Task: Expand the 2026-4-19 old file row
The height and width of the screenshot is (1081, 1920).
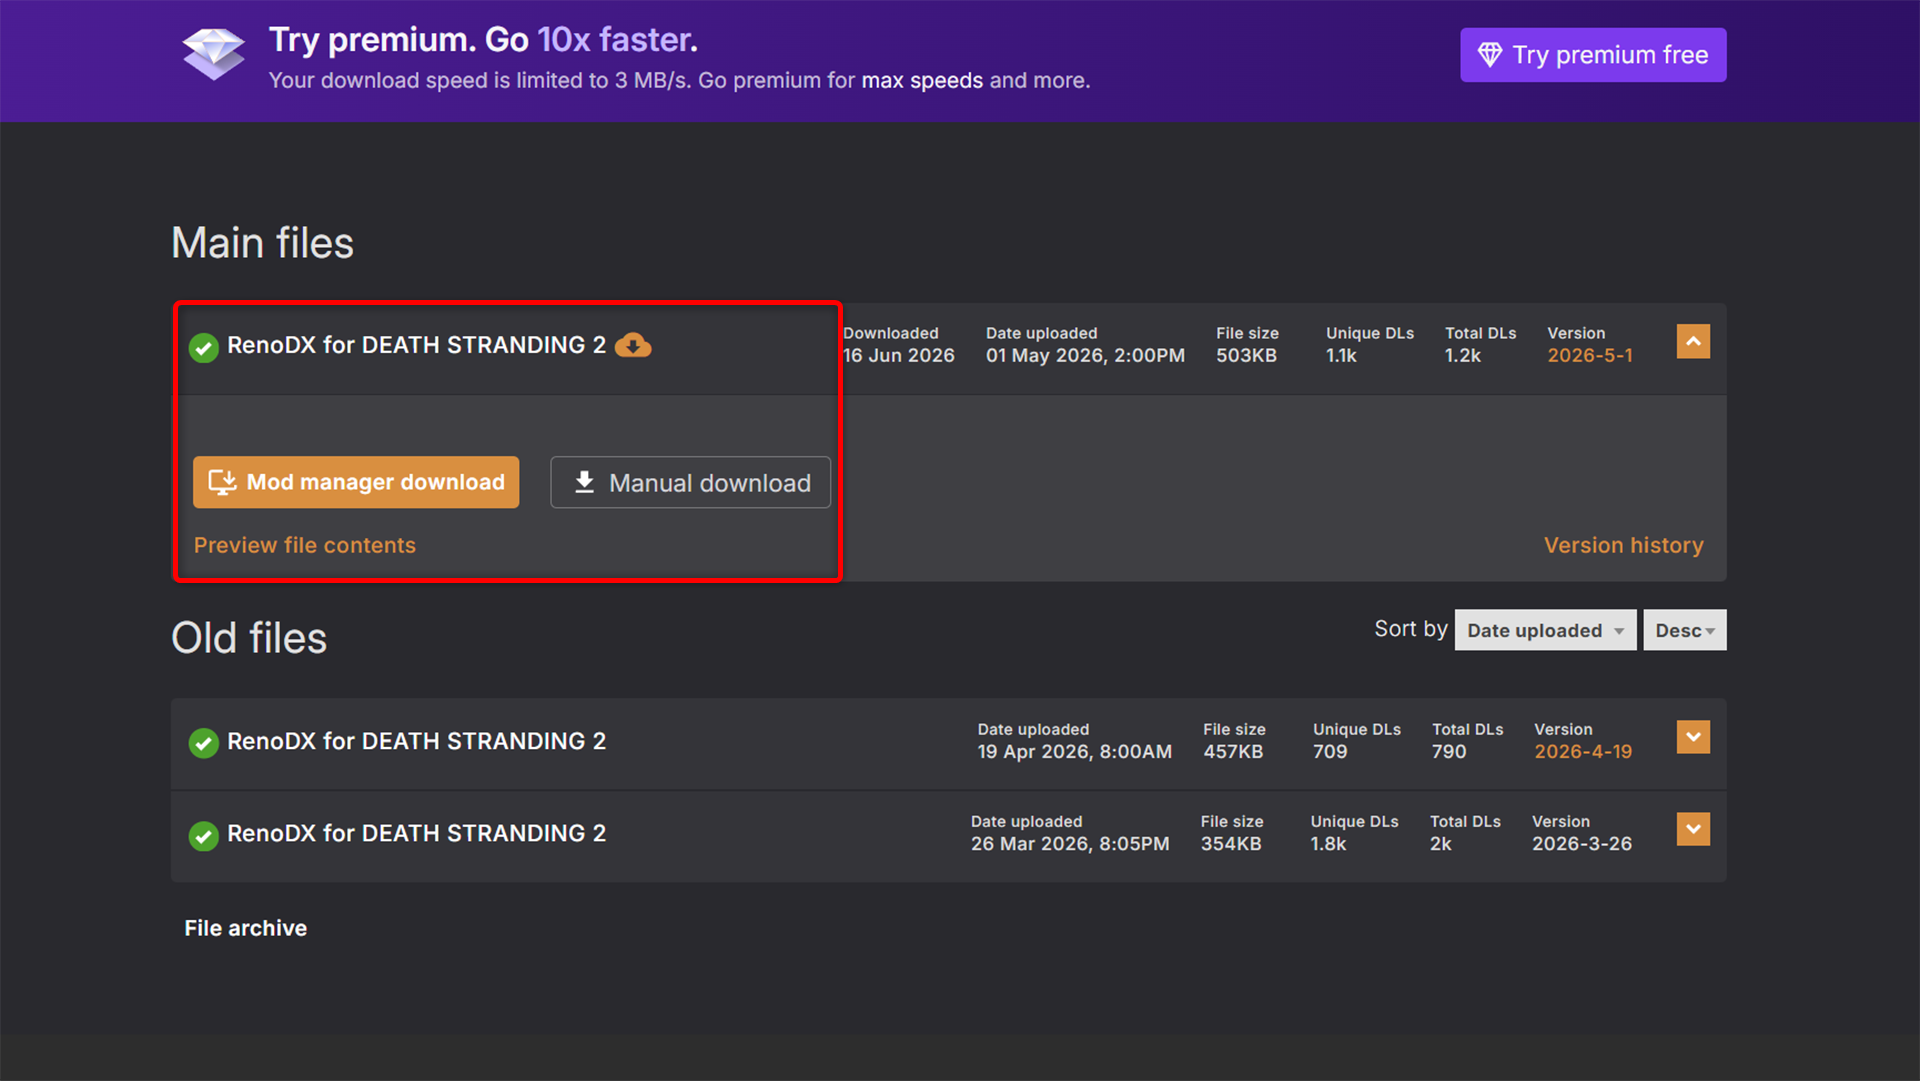Action: click(x=1693, y=737)
